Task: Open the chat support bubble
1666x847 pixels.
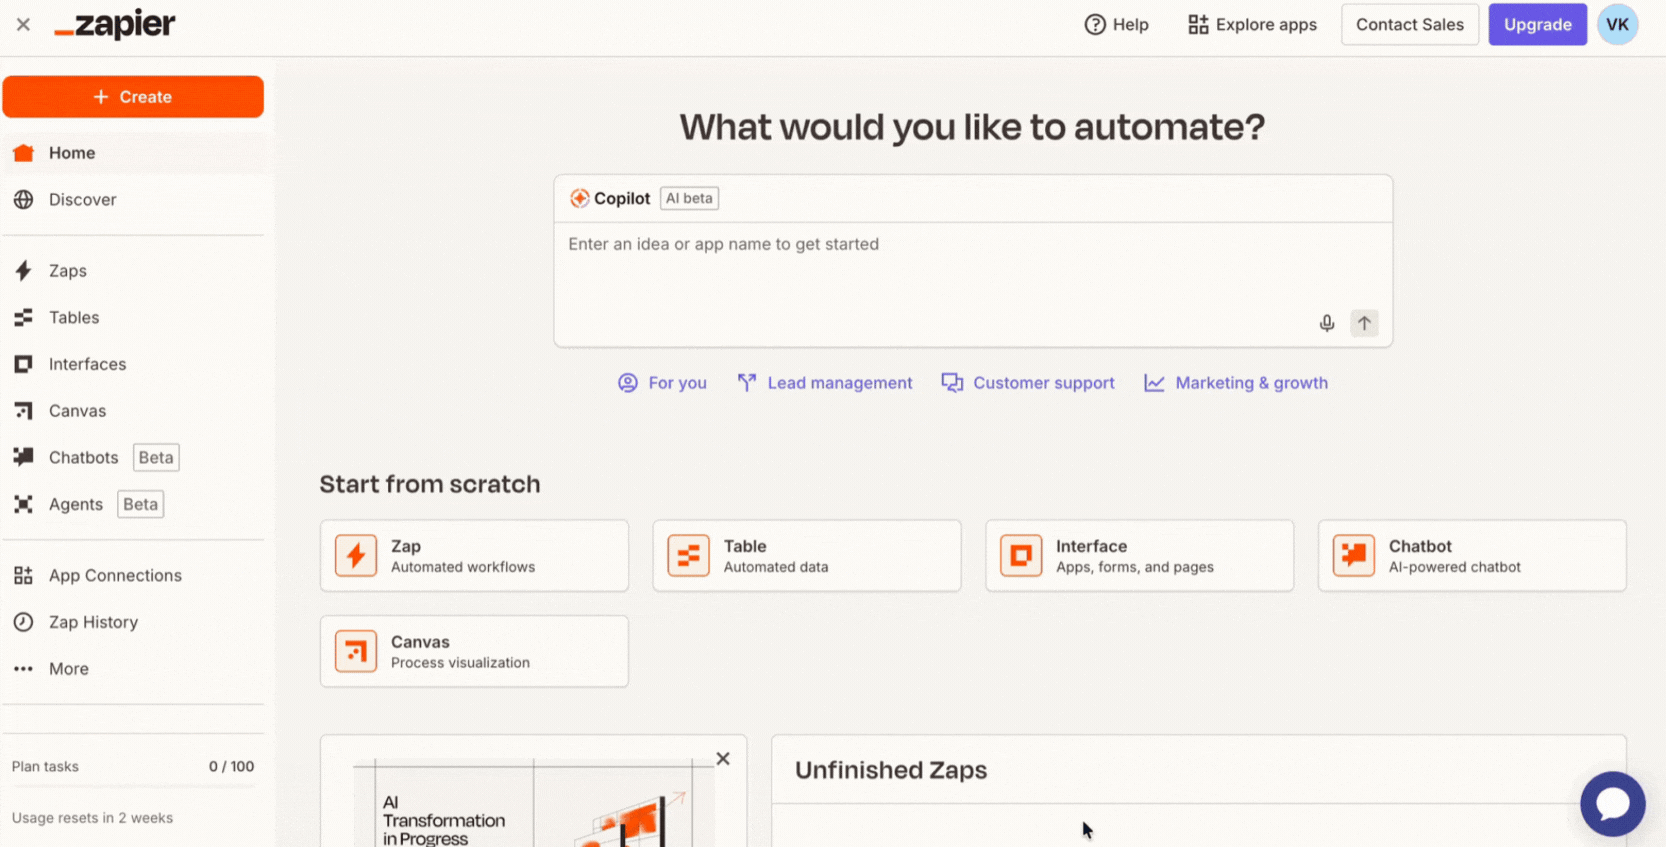Action: (x=1613, y=804)
